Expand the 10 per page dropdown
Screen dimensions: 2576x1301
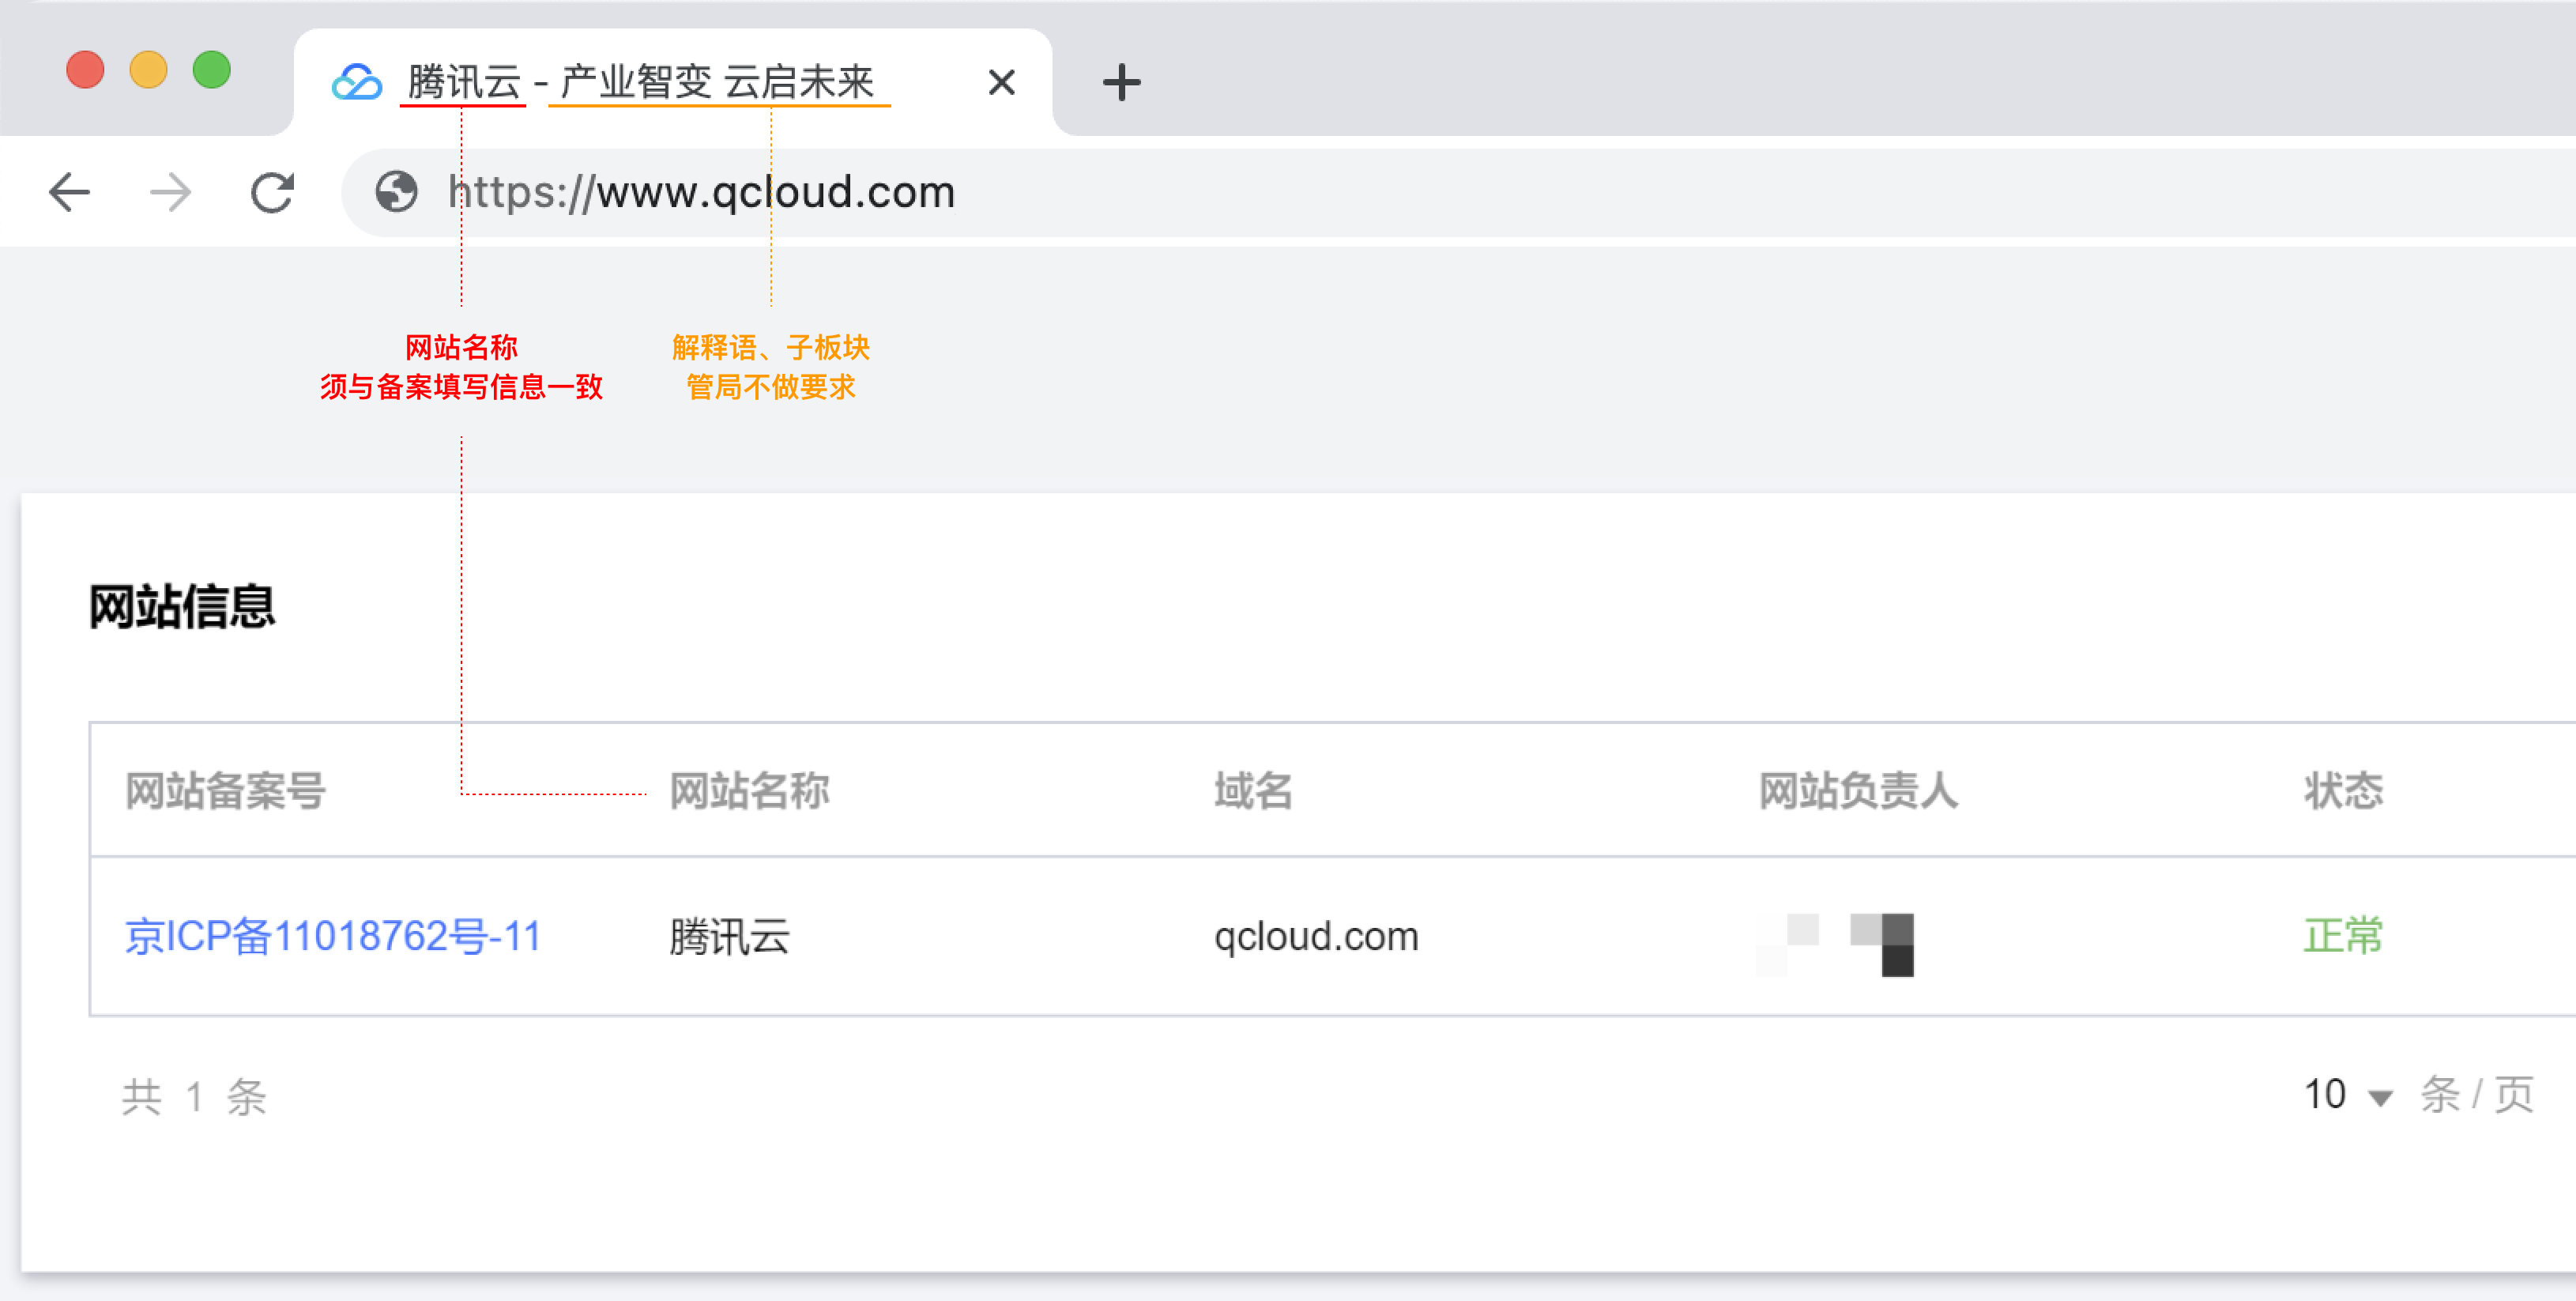(2348, 1095)
